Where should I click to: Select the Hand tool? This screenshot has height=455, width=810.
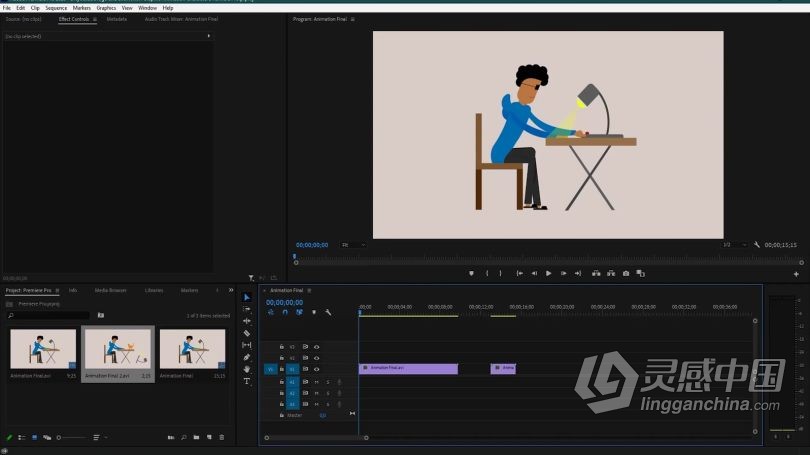click(247, 369)
